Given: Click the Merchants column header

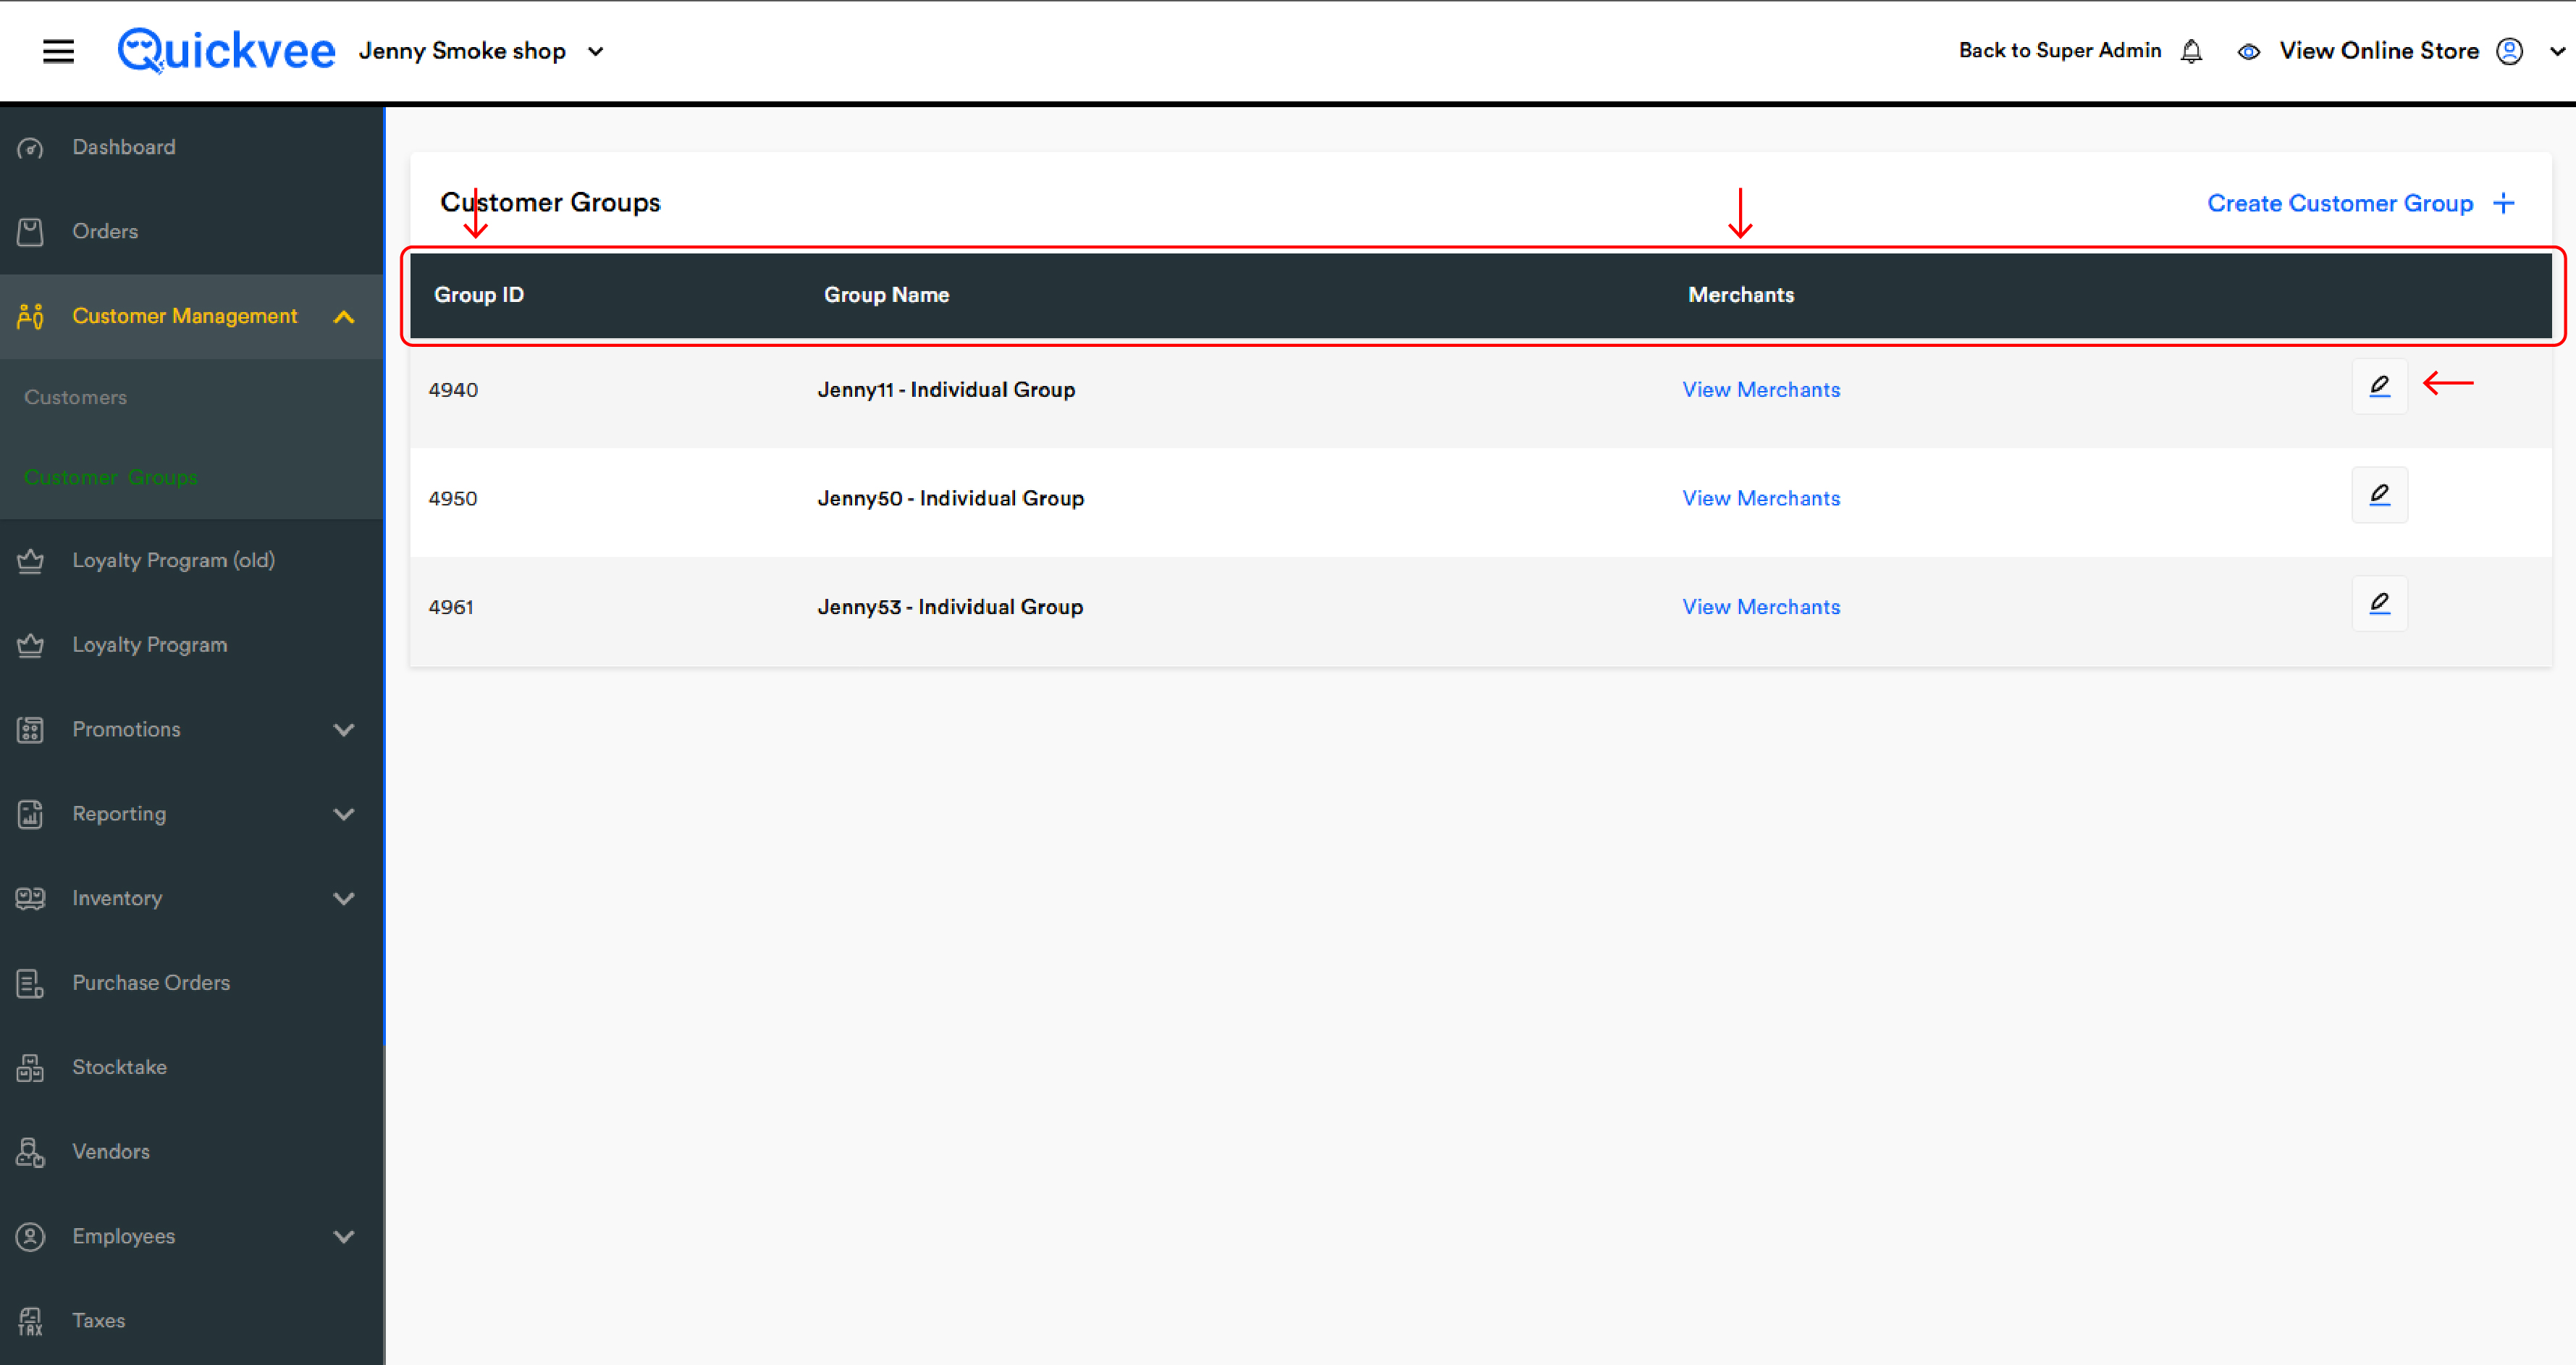Looking at the screenshot, I should pos(1741,295).
